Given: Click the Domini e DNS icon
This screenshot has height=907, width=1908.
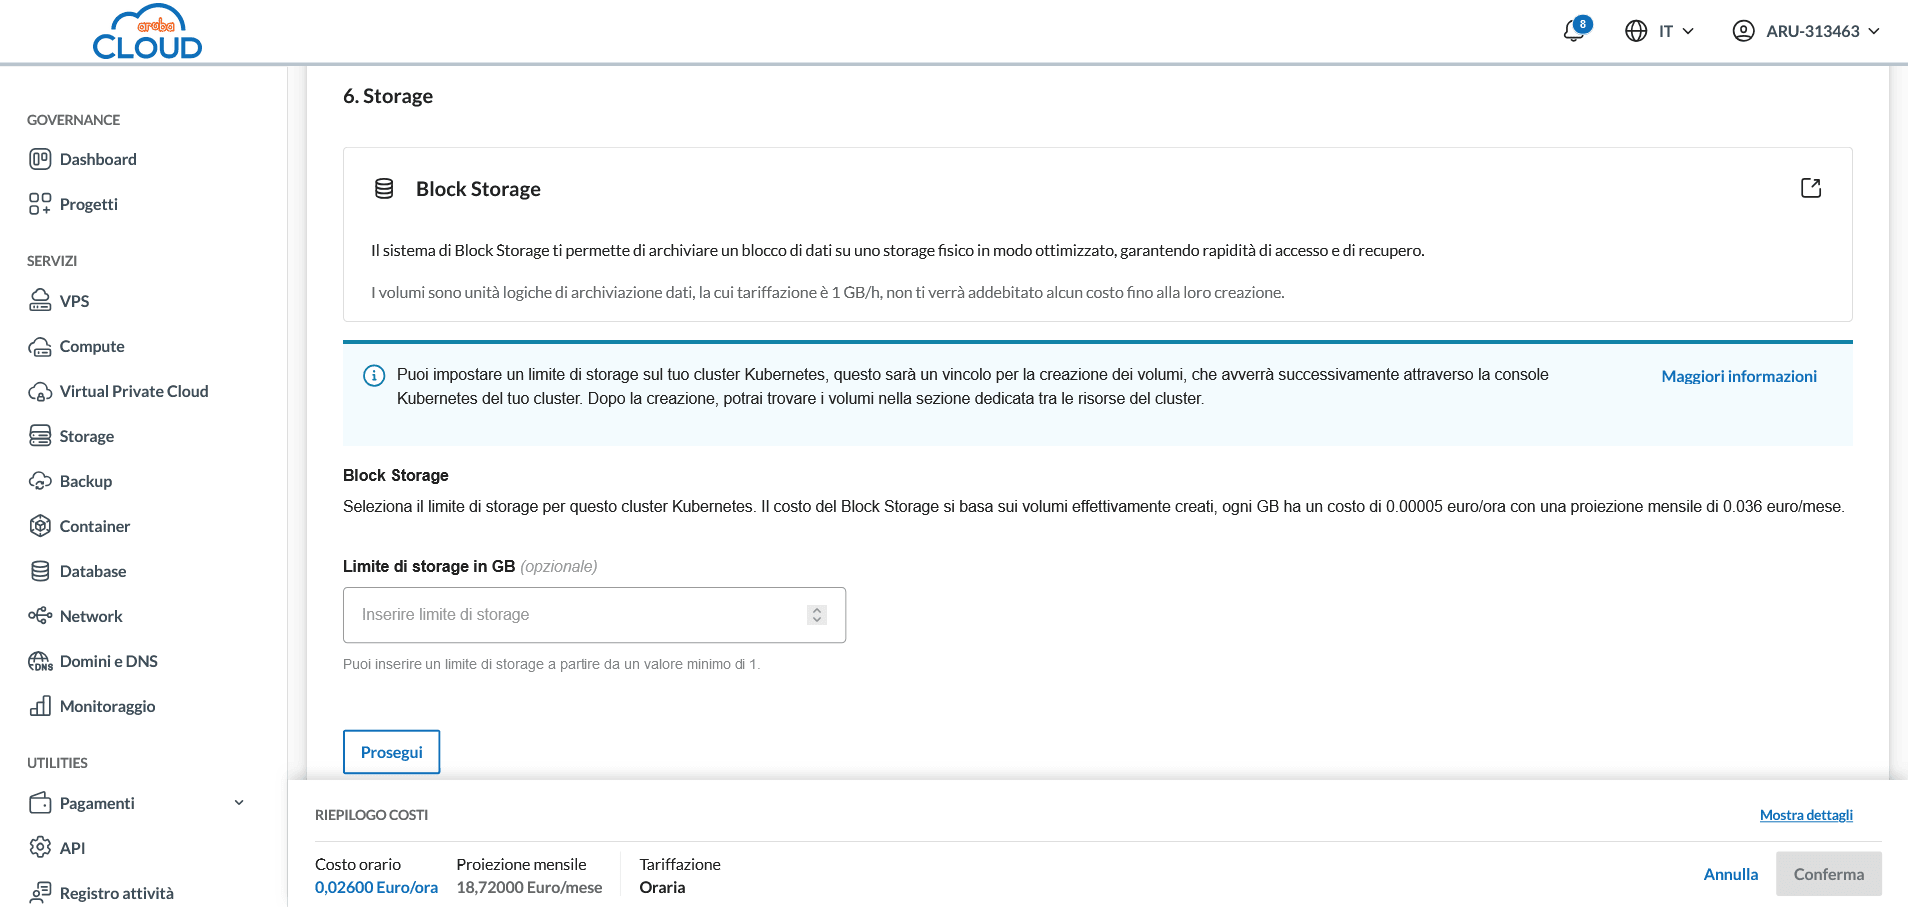Looking at the screenshot, I should point(40,661).
